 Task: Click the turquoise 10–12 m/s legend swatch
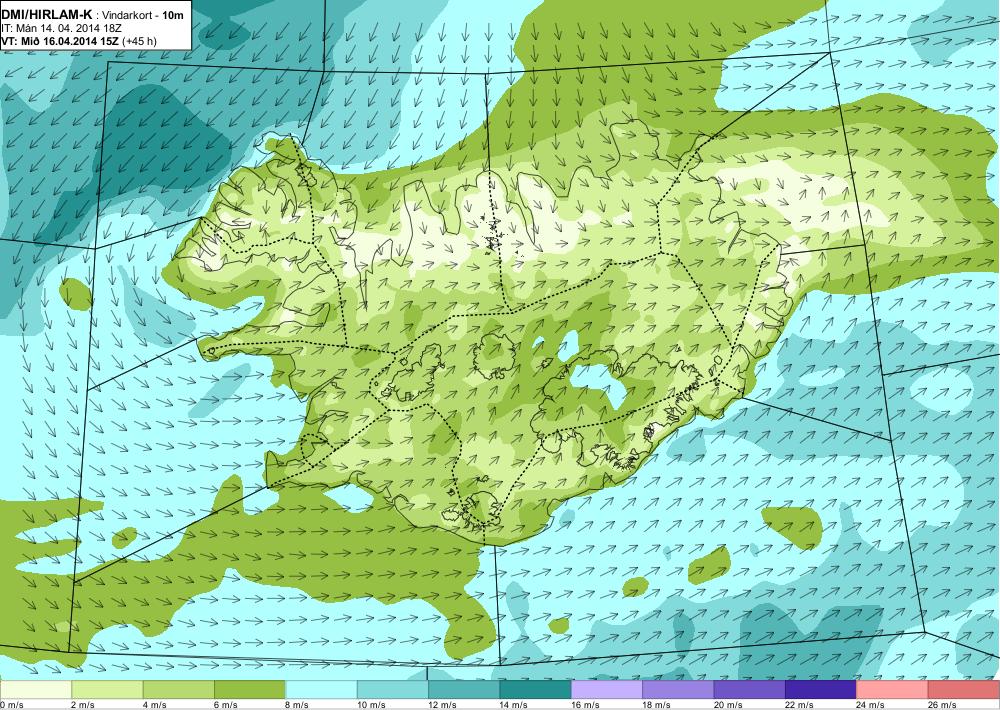pyautogui.click(x=393, y=690)
